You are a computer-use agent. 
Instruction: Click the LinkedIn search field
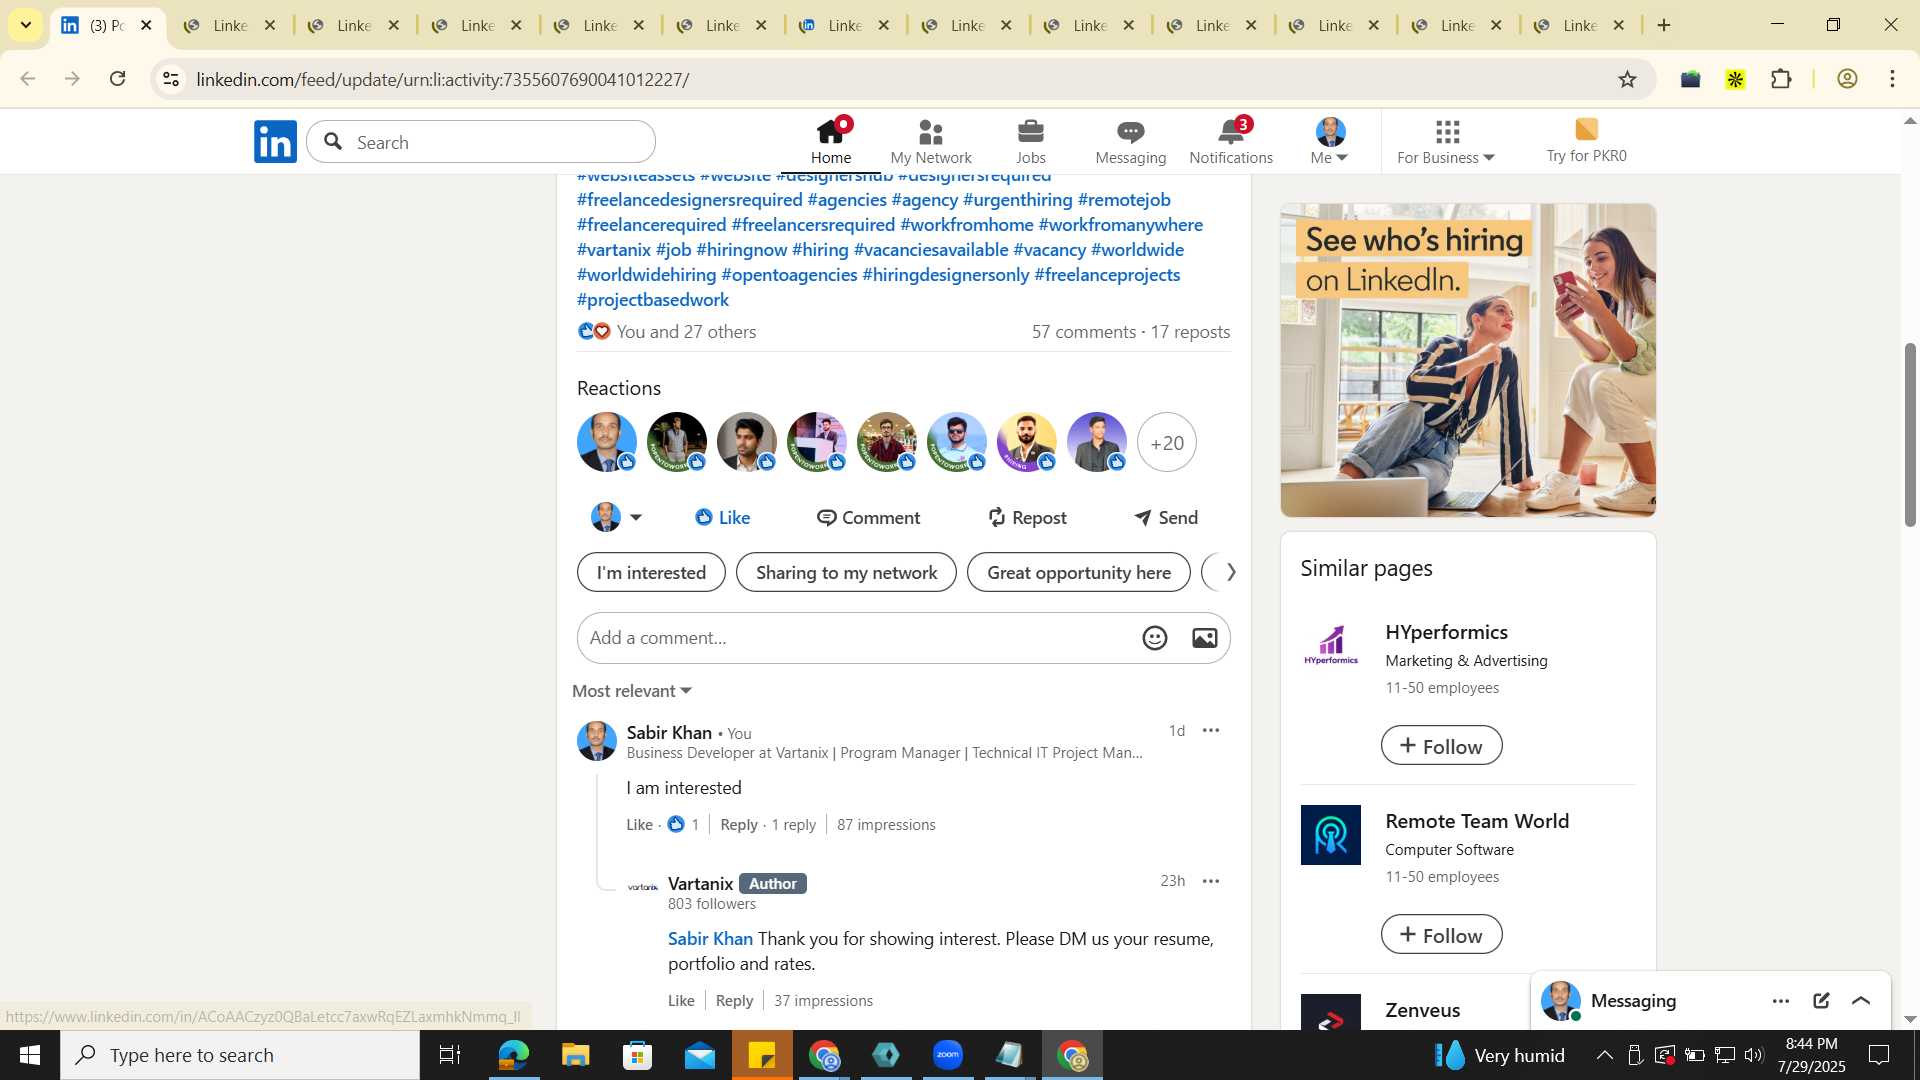[481, 142]
